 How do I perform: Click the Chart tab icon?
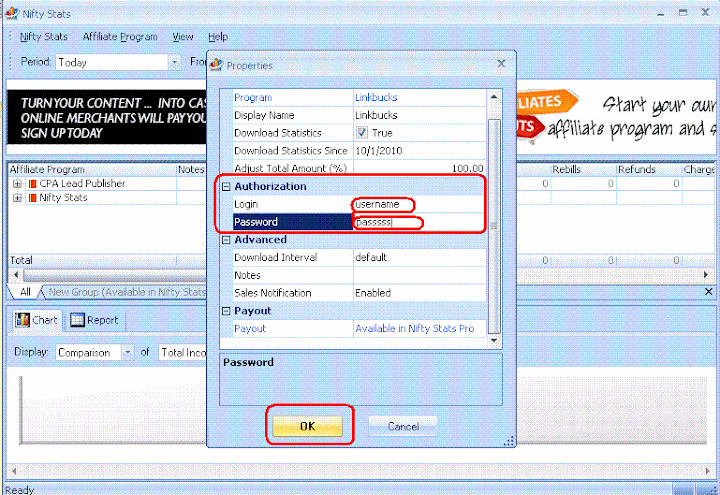point(22,320)
